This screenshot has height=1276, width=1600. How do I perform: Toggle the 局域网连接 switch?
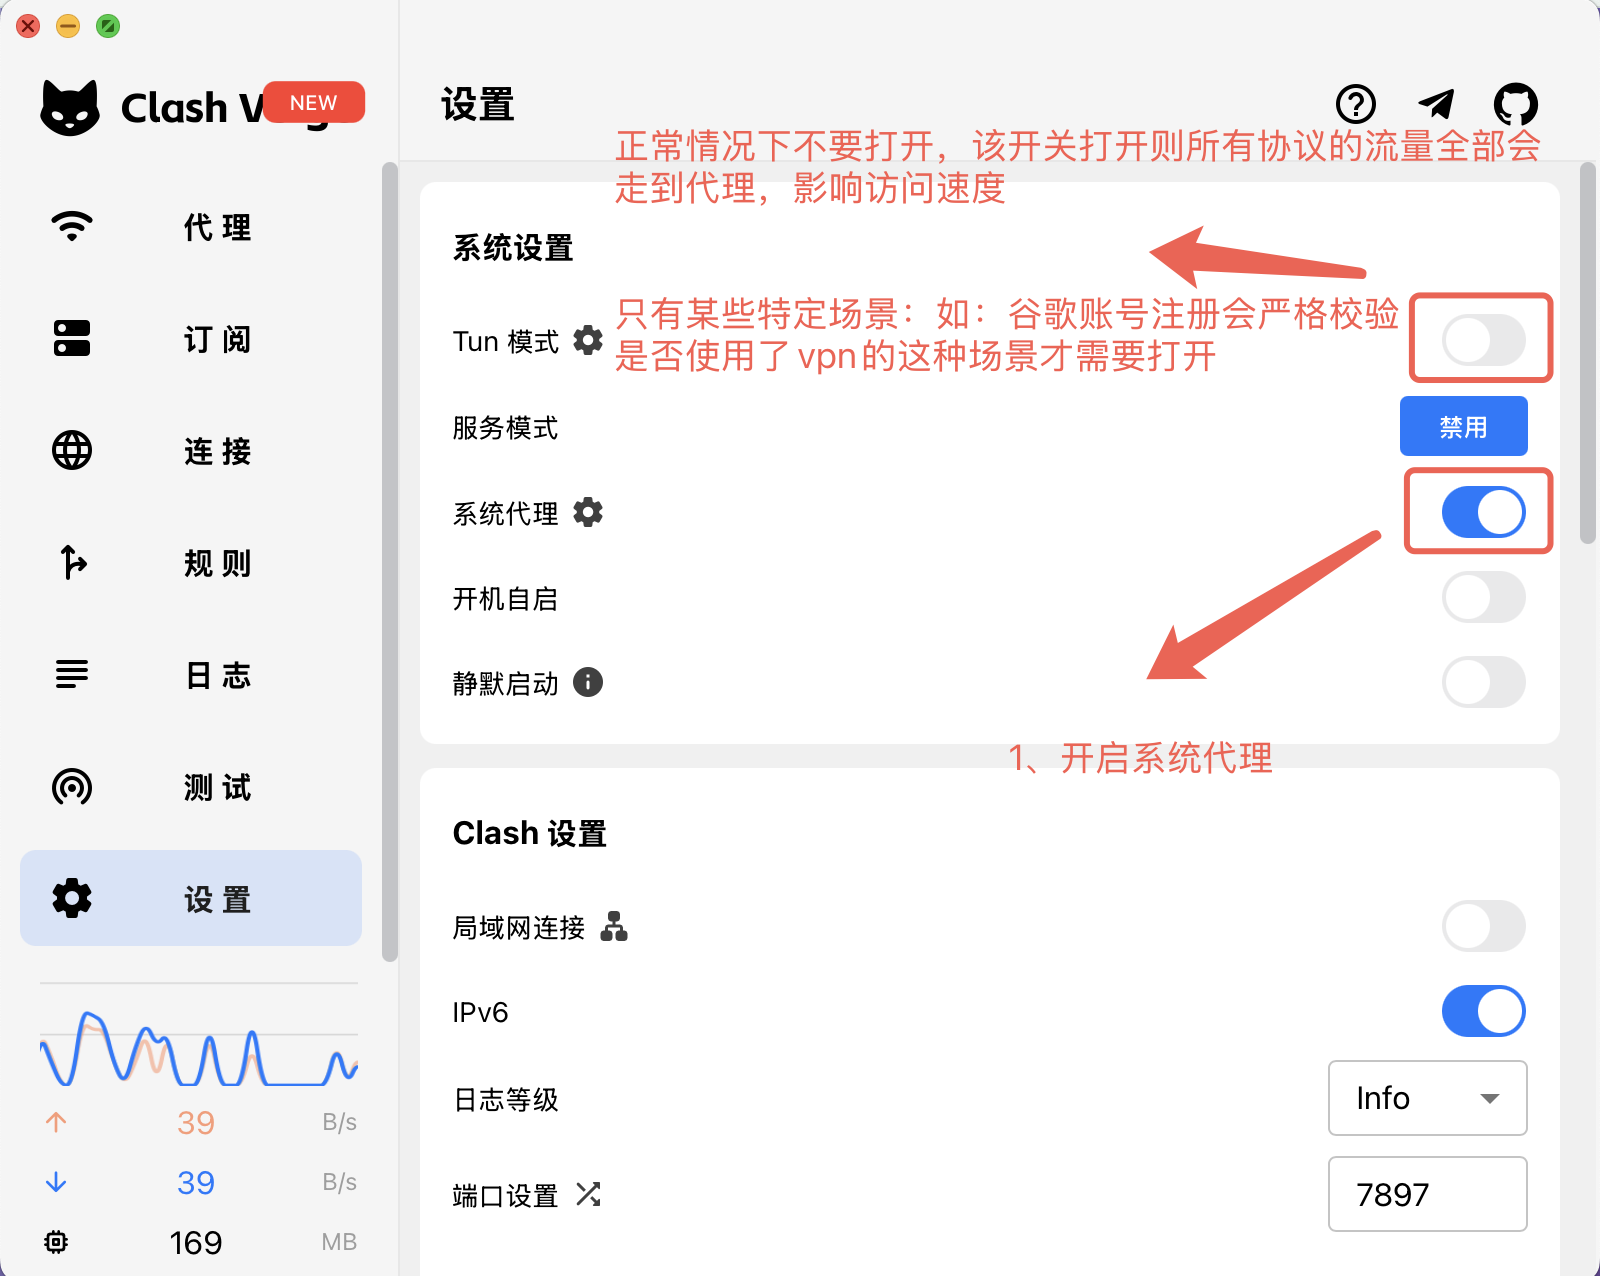(1484, 926)
